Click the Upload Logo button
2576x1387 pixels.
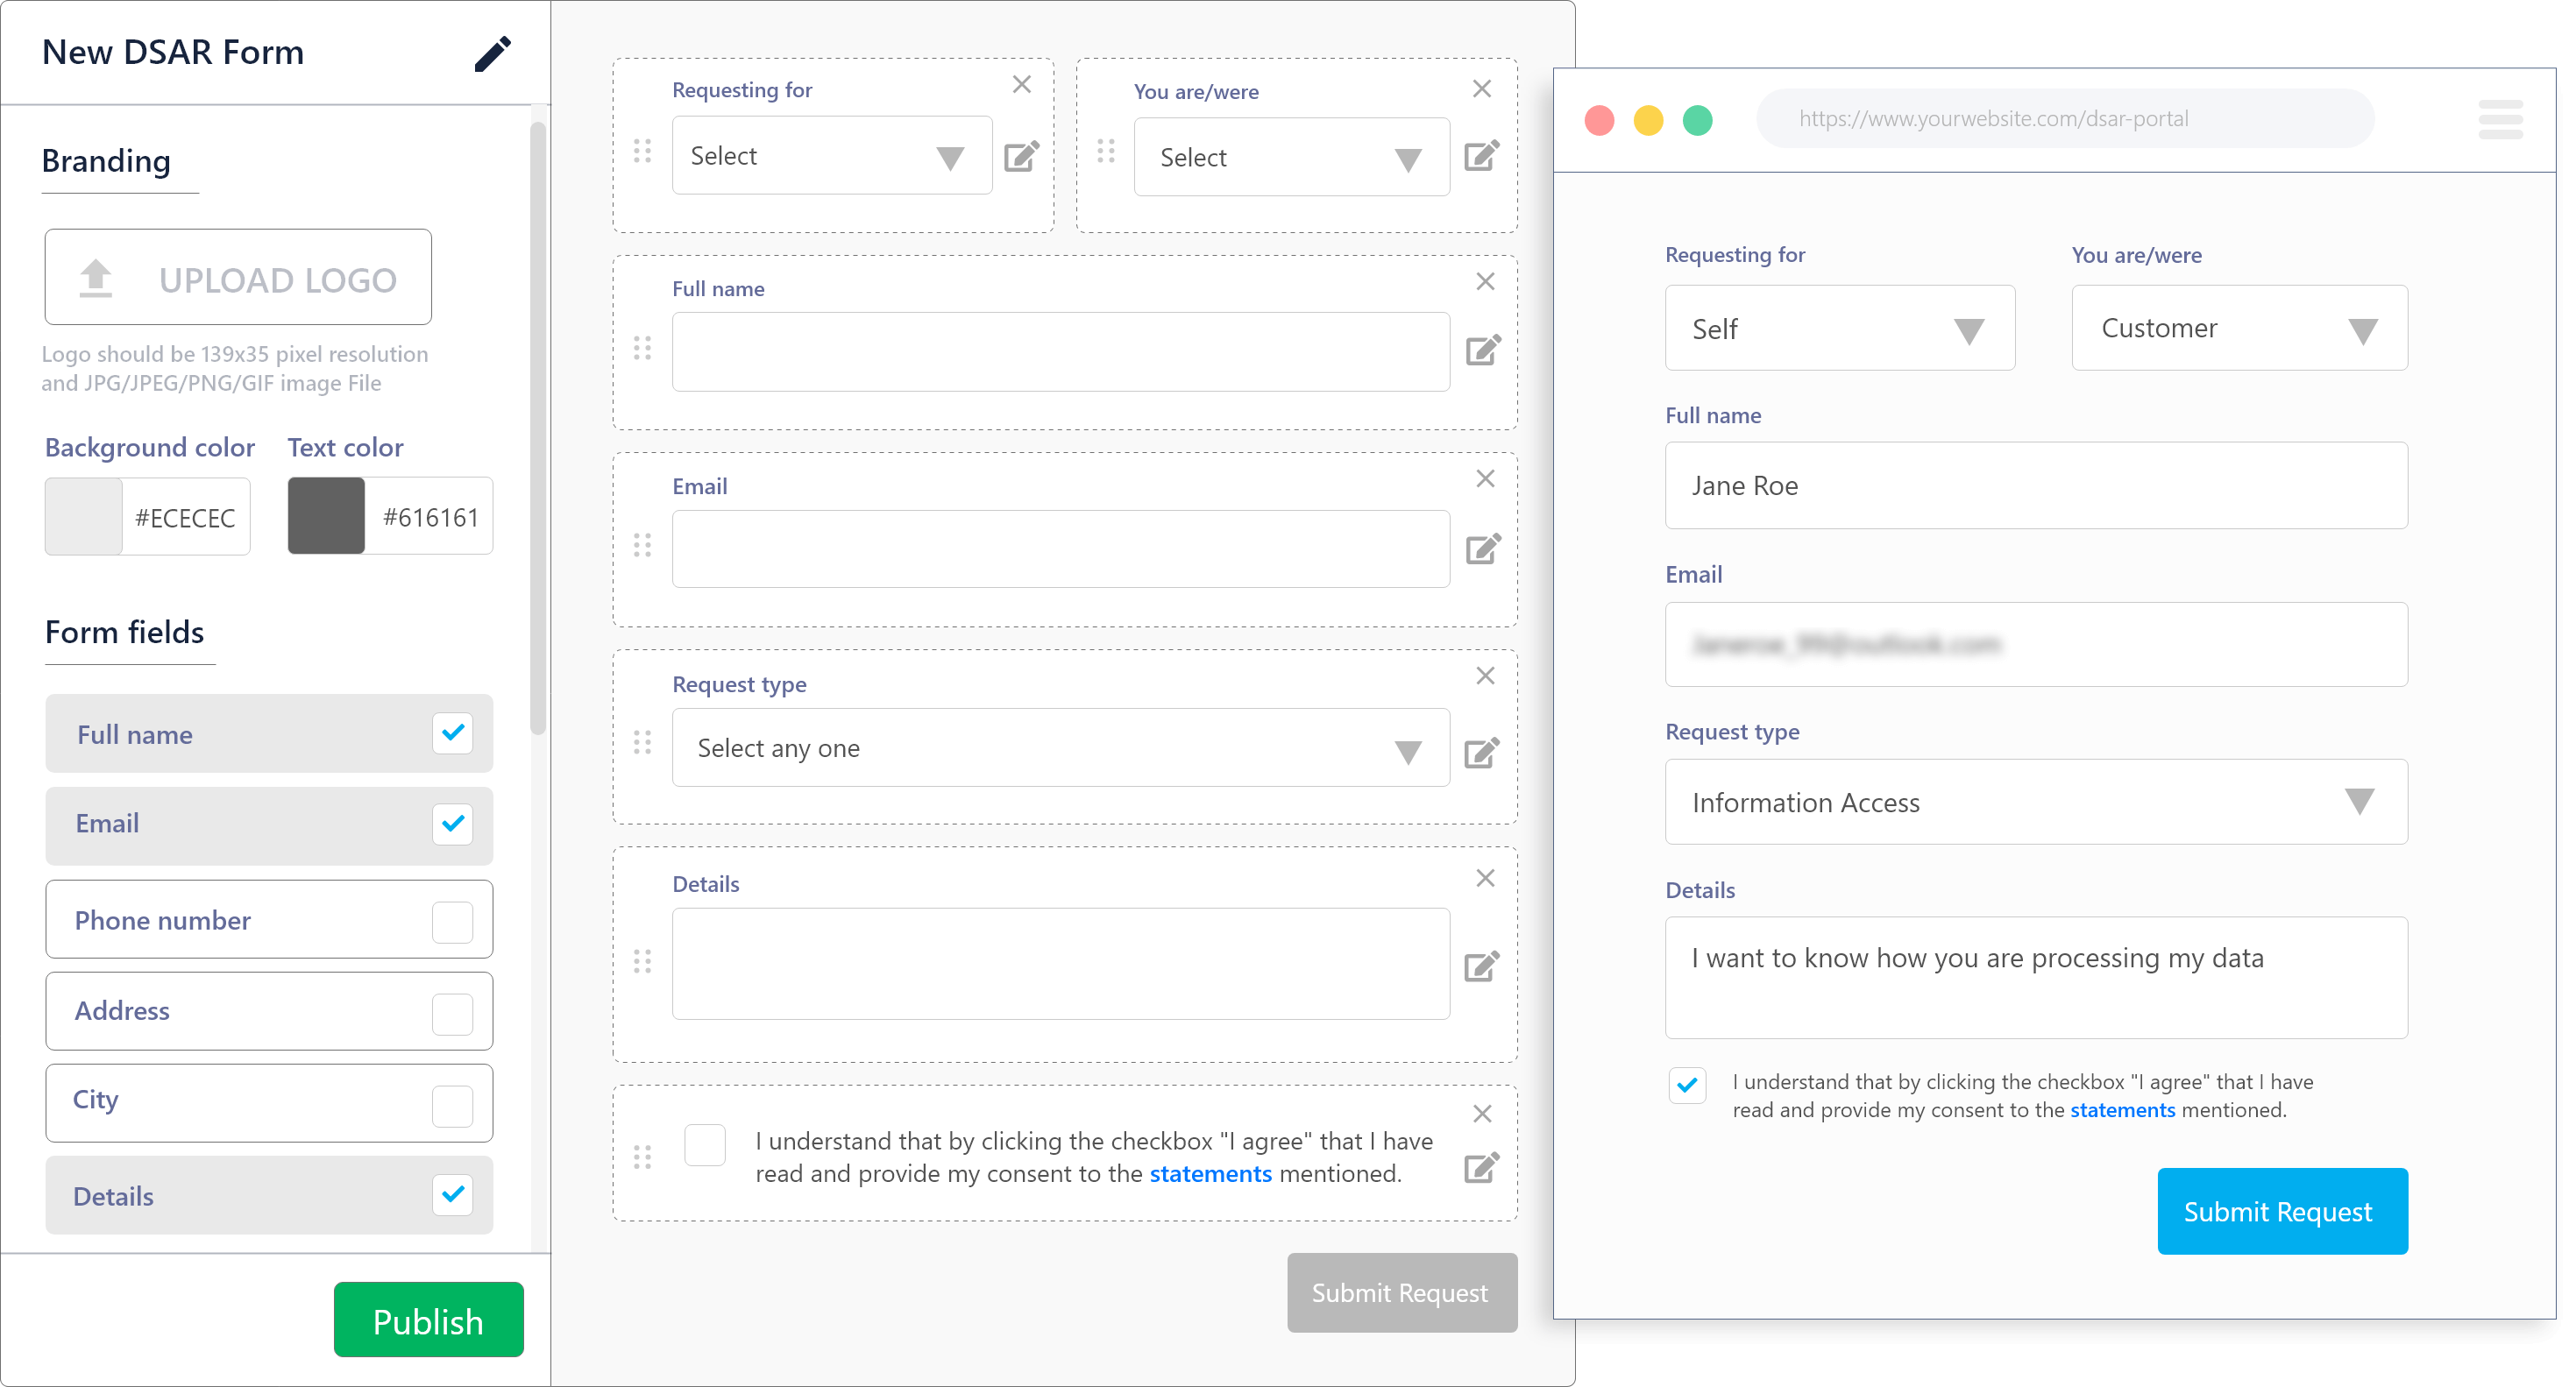point(238,277)
